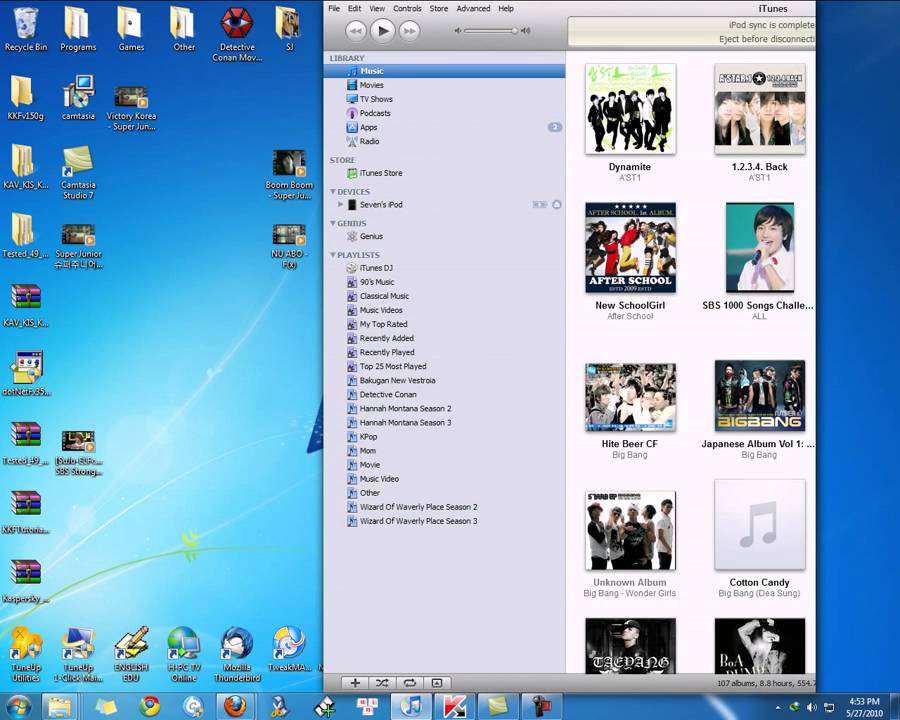This screenshot has width=900, height=720.
Task: Launch ENGLISH EDU desktop shortcut
Action: [131, 655]
